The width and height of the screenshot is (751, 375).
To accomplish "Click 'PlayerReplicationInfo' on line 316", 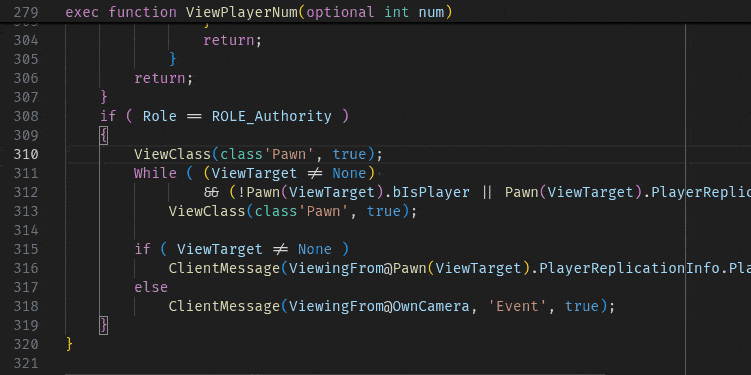I will pyautogui.click(x=630, y=268).
